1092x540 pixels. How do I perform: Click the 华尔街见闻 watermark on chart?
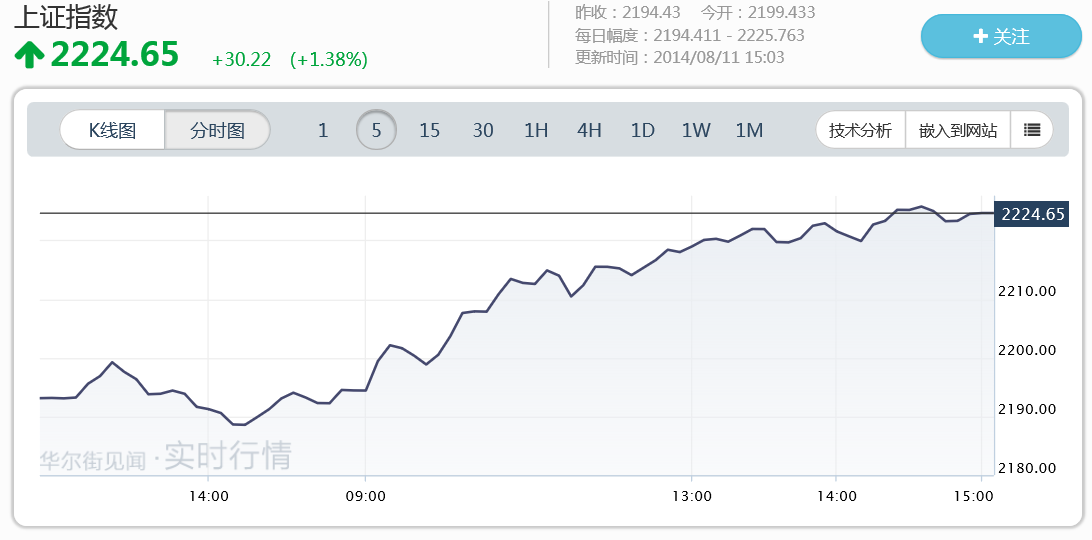click(93, 460)
